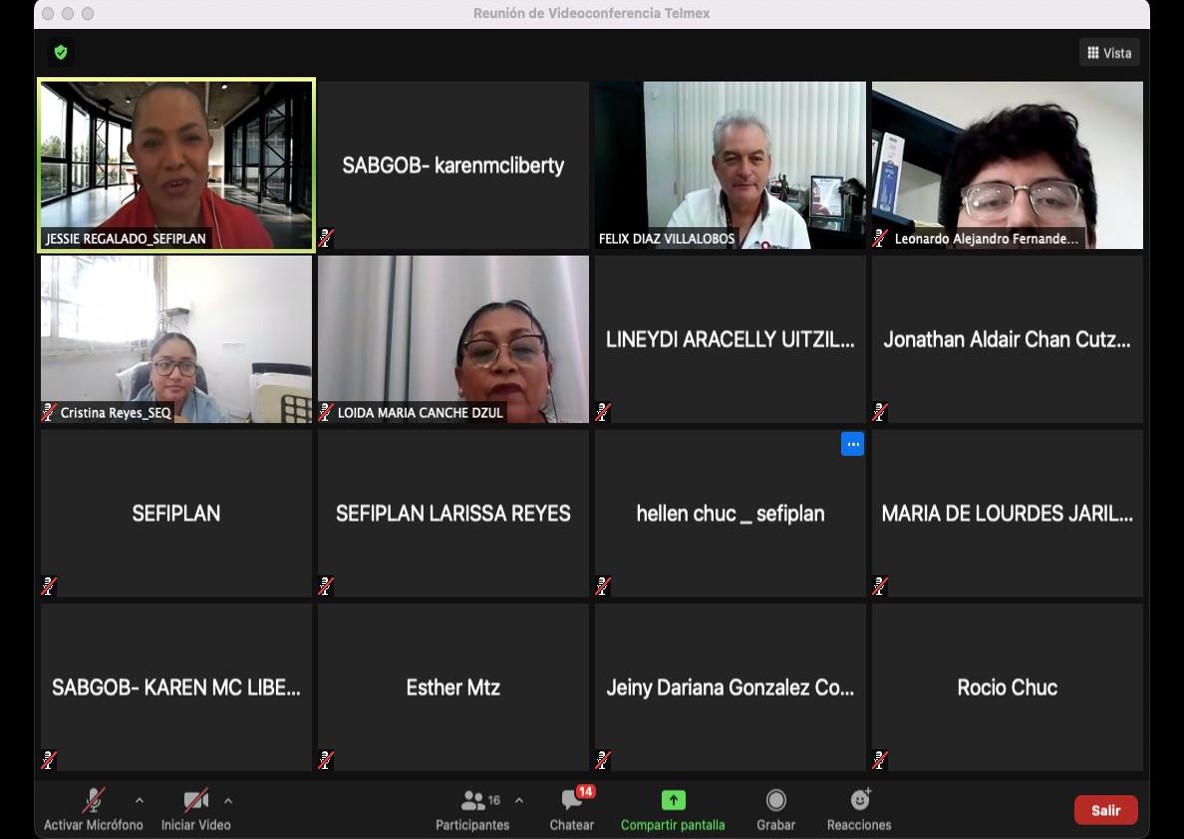Image resolution: width=1184 pixels, height=839 pixels.
Task: Click muted mic icon on LOIDA MARIA CANCHE tile
Action: tap(326, 412)
